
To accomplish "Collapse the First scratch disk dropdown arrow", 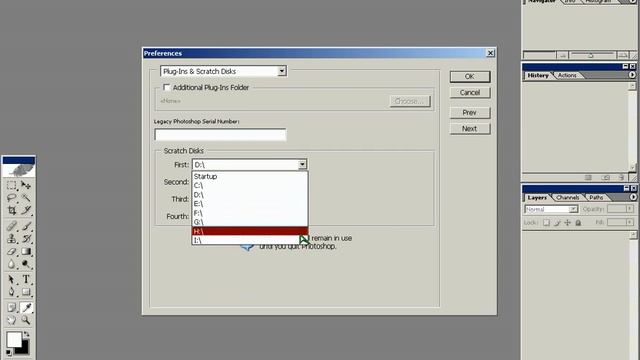I will click(302, 164).
